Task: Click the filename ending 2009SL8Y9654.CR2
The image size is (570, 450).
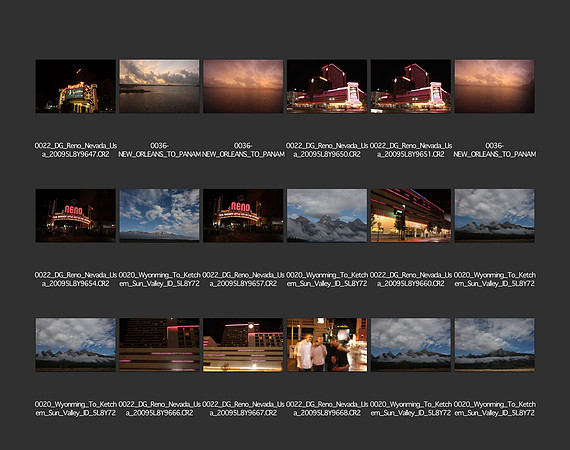Action: click(76, 280)
